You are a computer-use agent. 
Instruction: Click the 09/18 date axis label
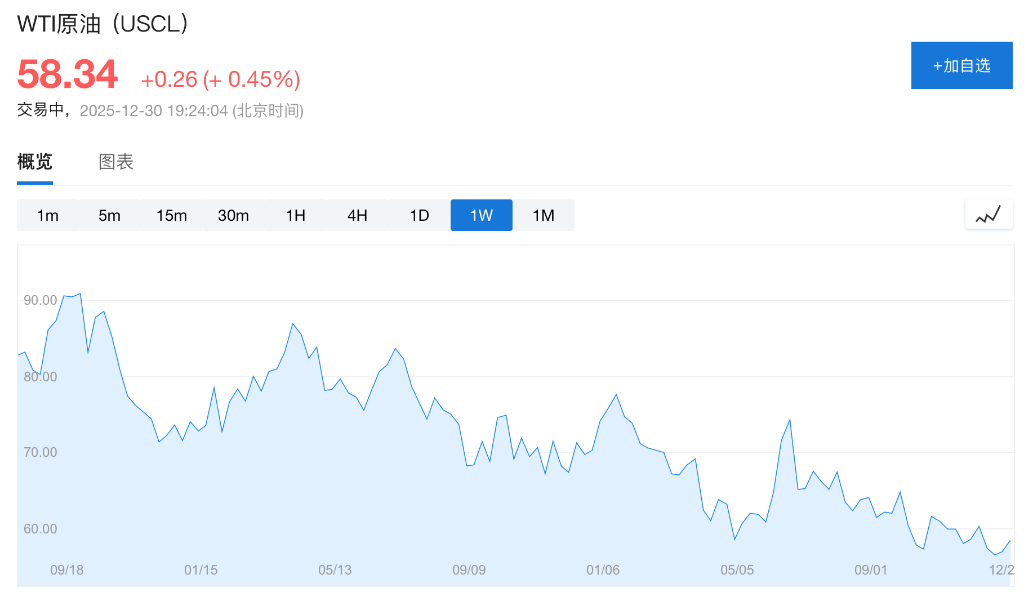coord(66,569)
